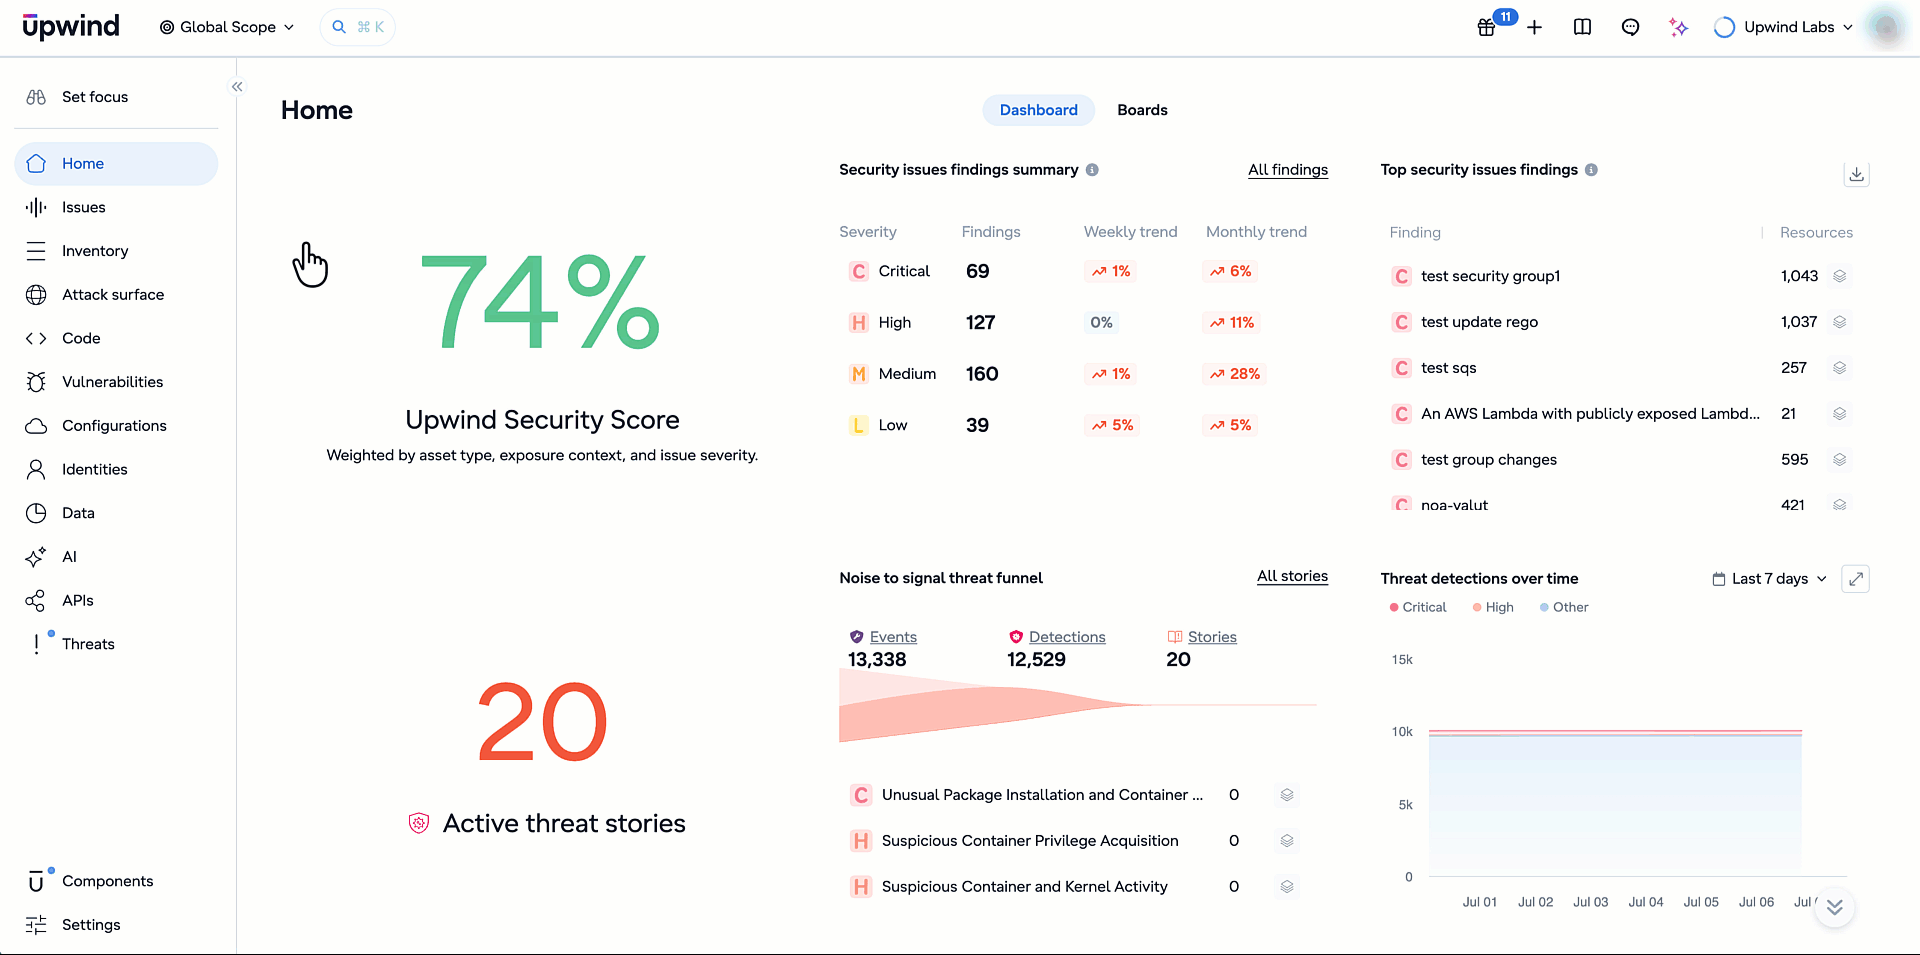Click Low weekly trend 5%

pyautogui.click(x=1112, y=425)
